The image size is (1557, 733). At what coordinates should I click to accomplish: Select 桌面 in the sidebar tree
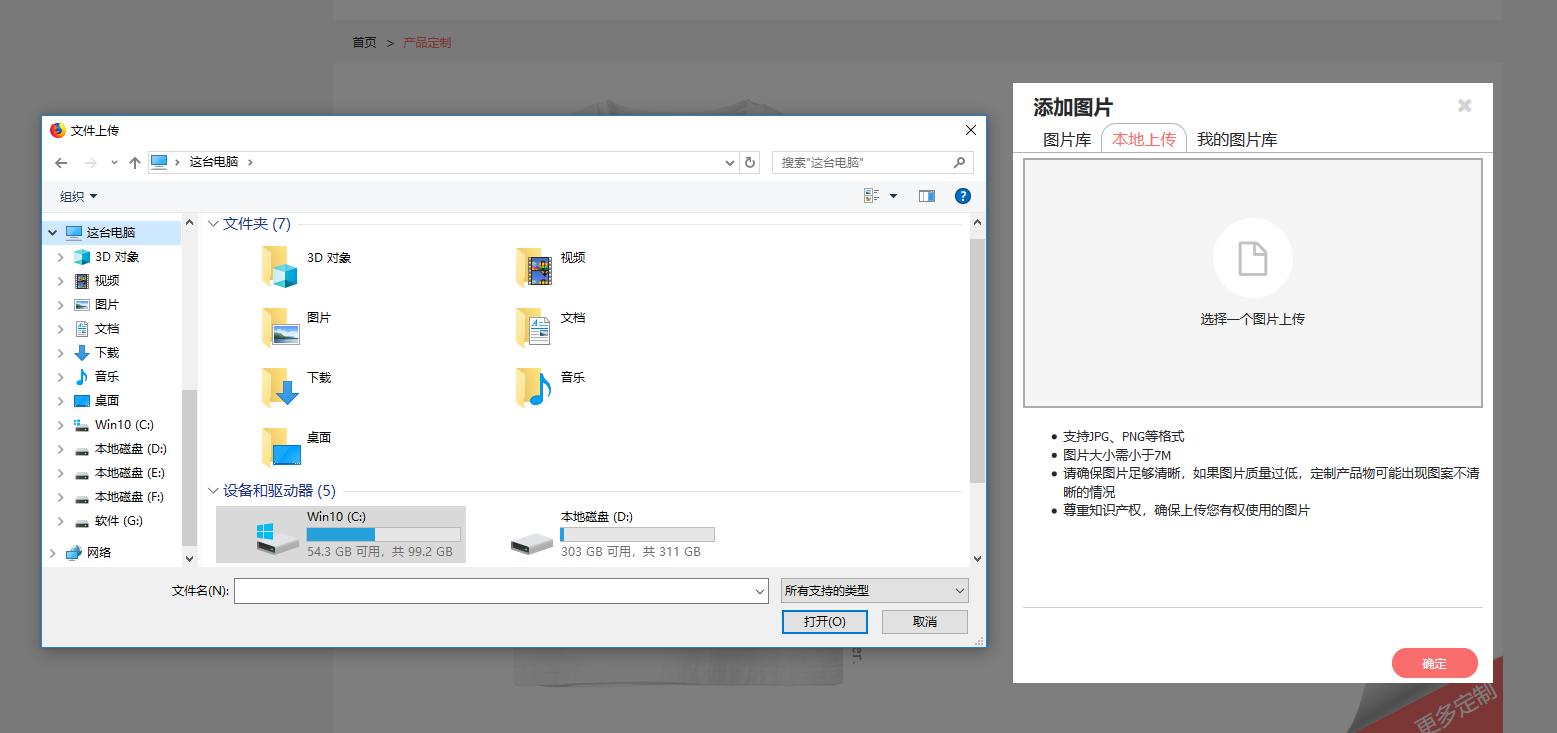(x=107, y=401)
